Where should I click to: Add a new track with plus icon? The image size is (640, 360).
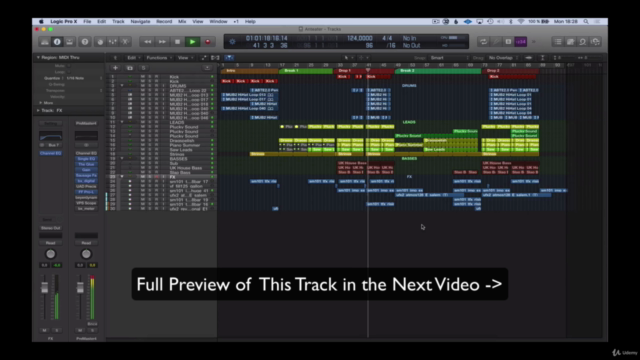(116, 68)
